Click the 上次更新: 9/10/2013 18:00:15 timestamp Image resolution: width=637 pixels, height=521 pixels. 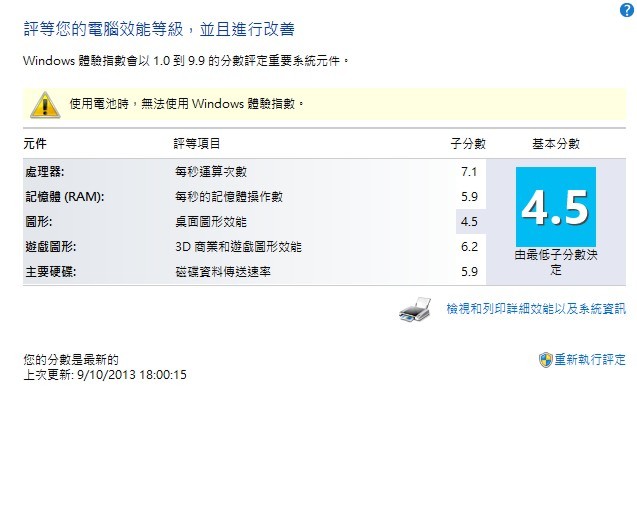[x=105, y=375]
